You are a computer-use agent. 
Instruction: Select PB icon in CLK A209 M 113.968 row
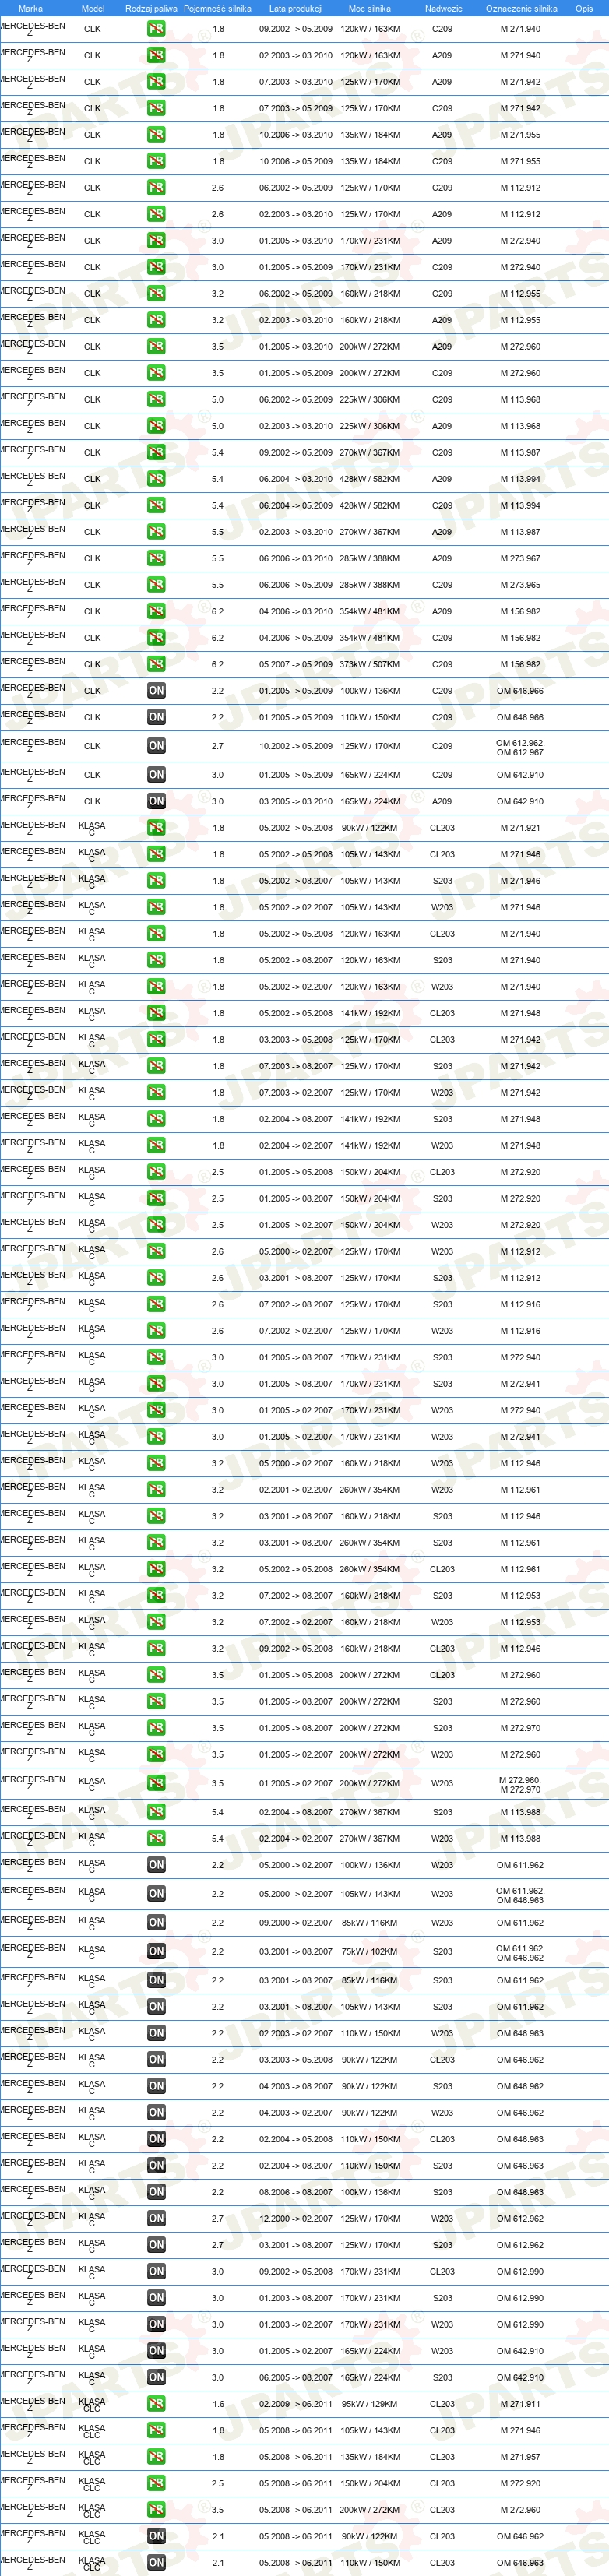(x=156, y=426)
